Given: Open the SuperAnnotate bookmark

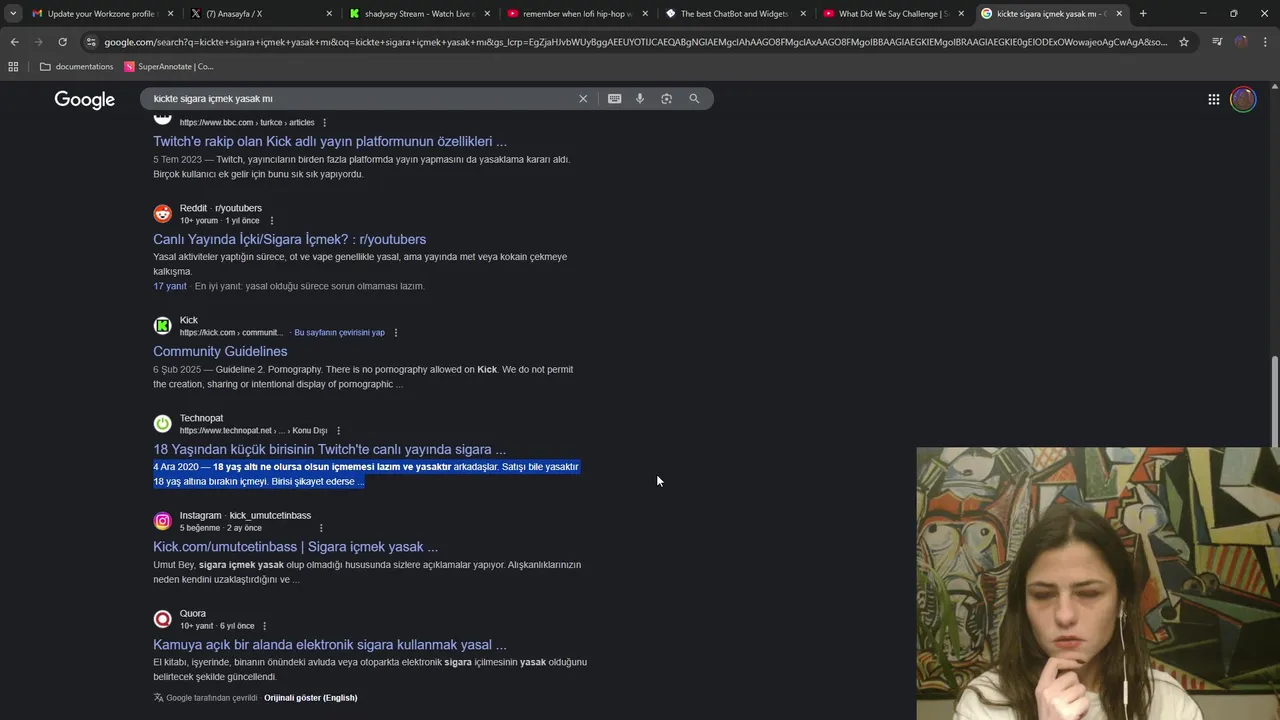Looking at the screenshot, I should pos(168,66).
